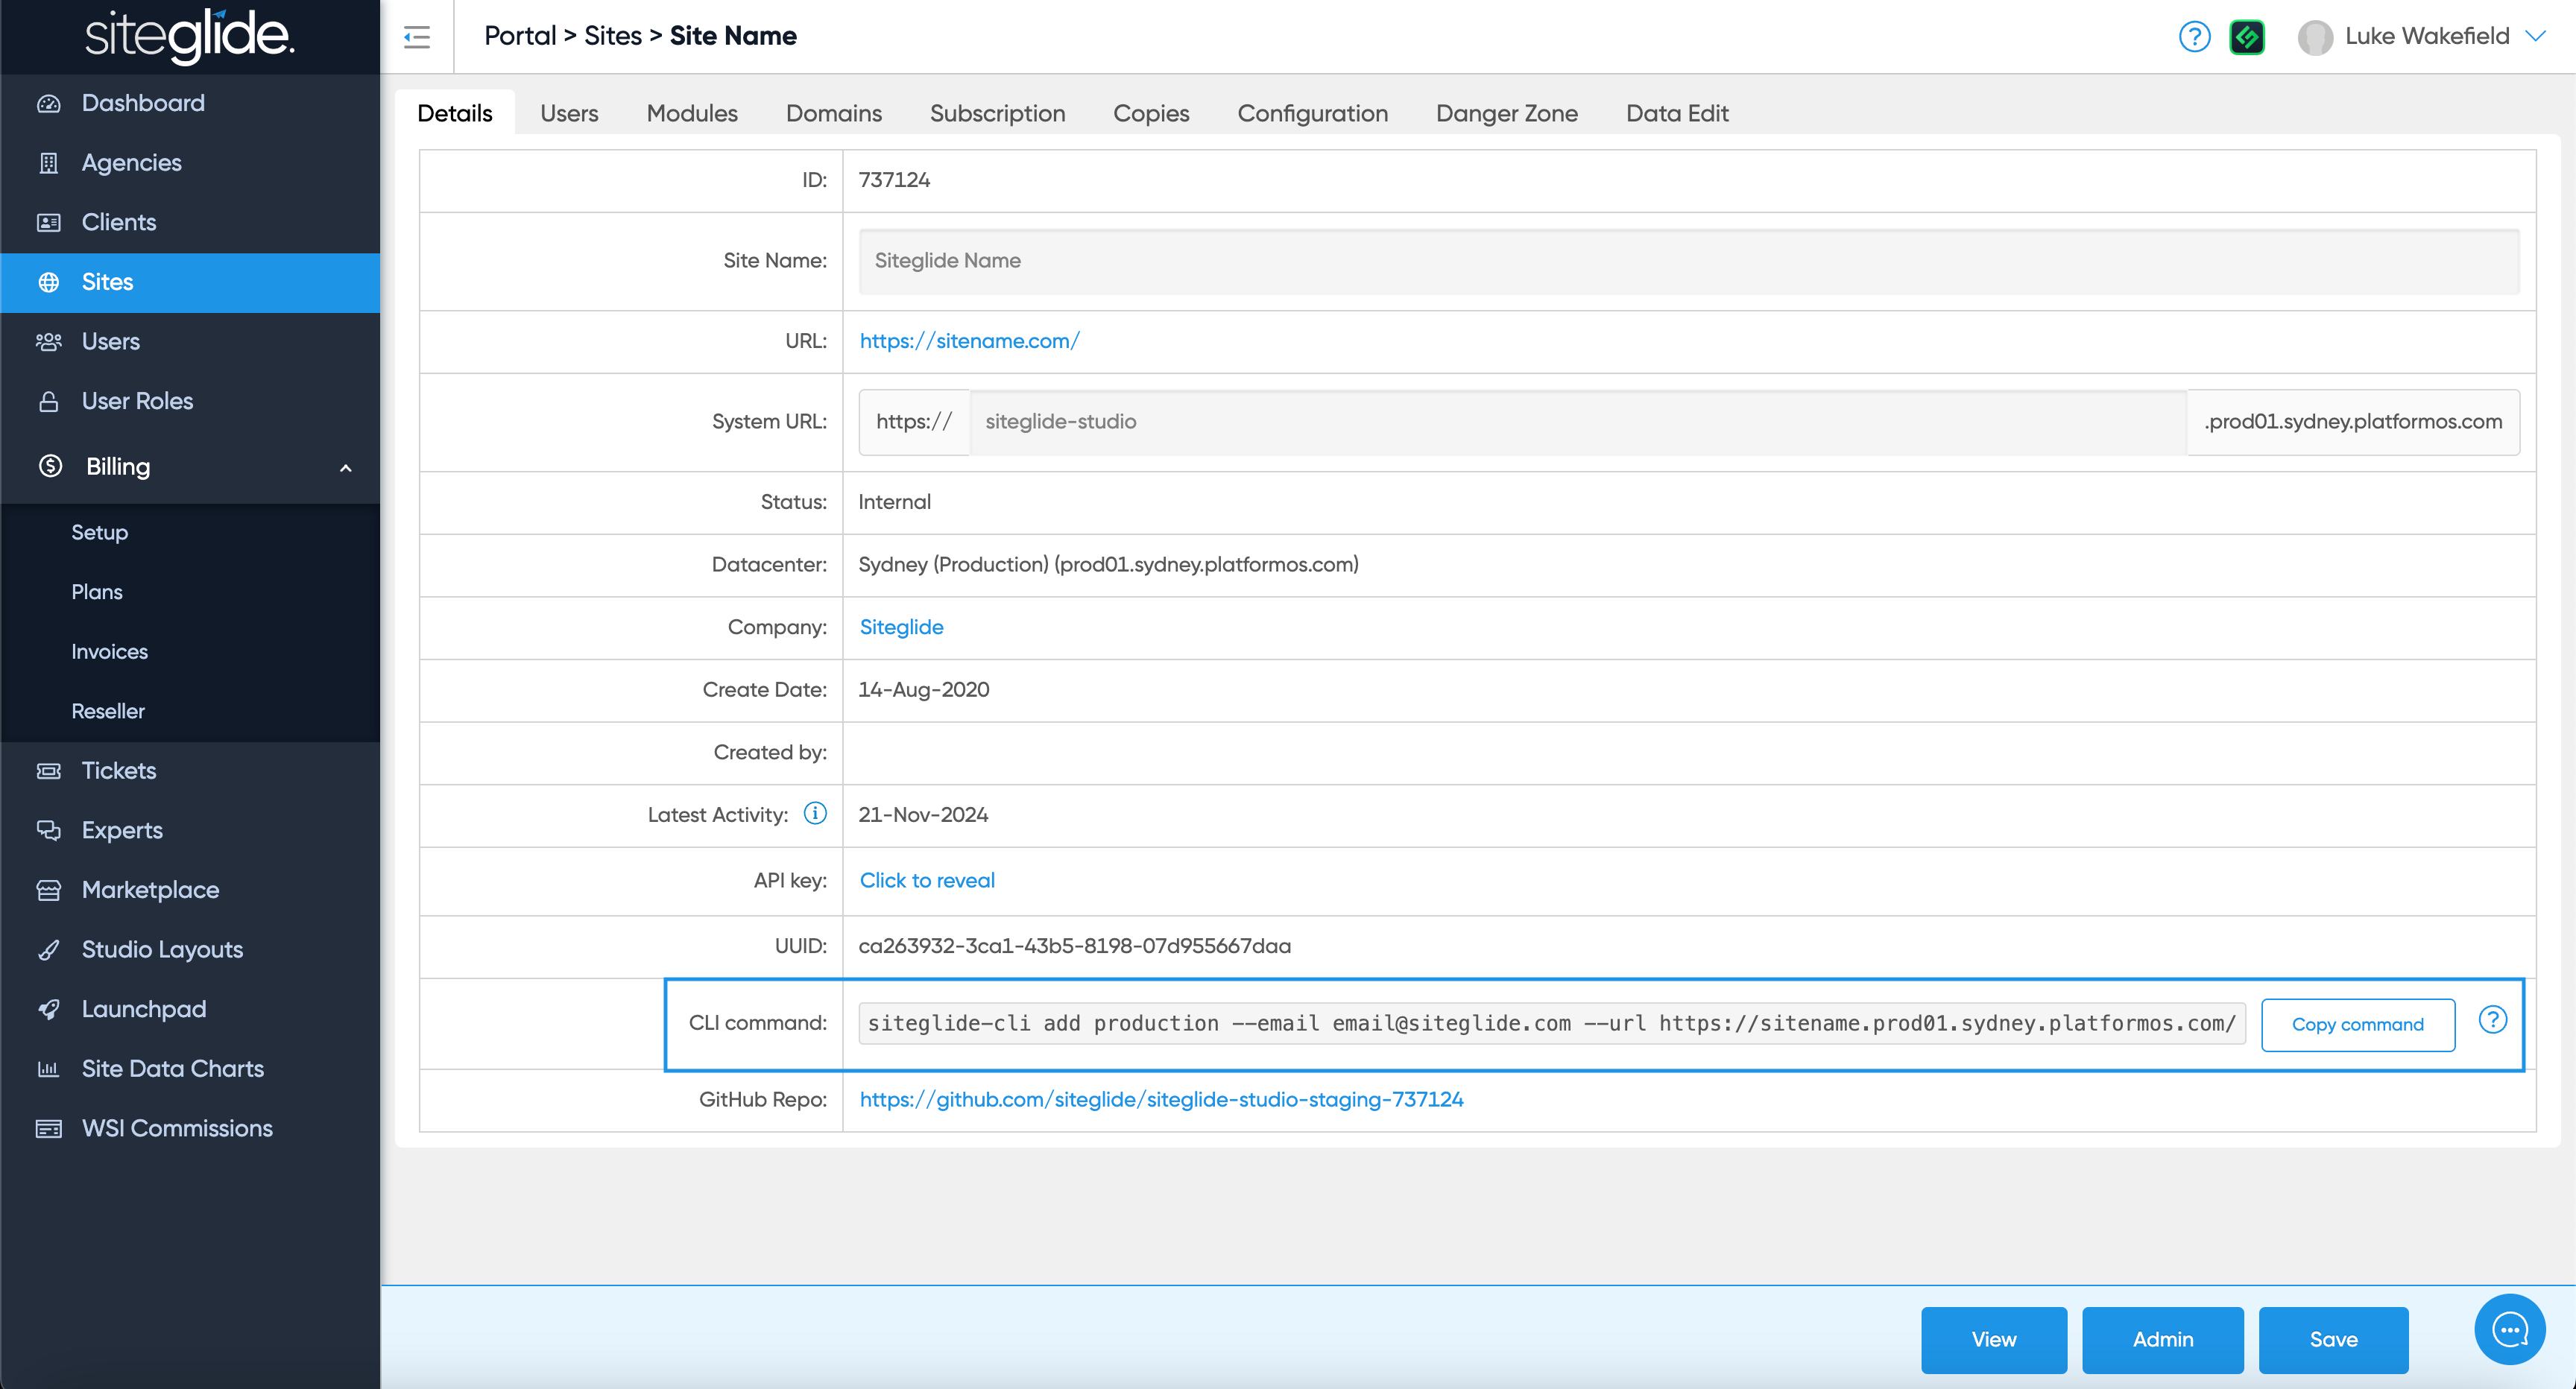Click the Latest Activity date 21-Nov-2024
Viewport: 2576px width, 1389px height.
[923, 815]
